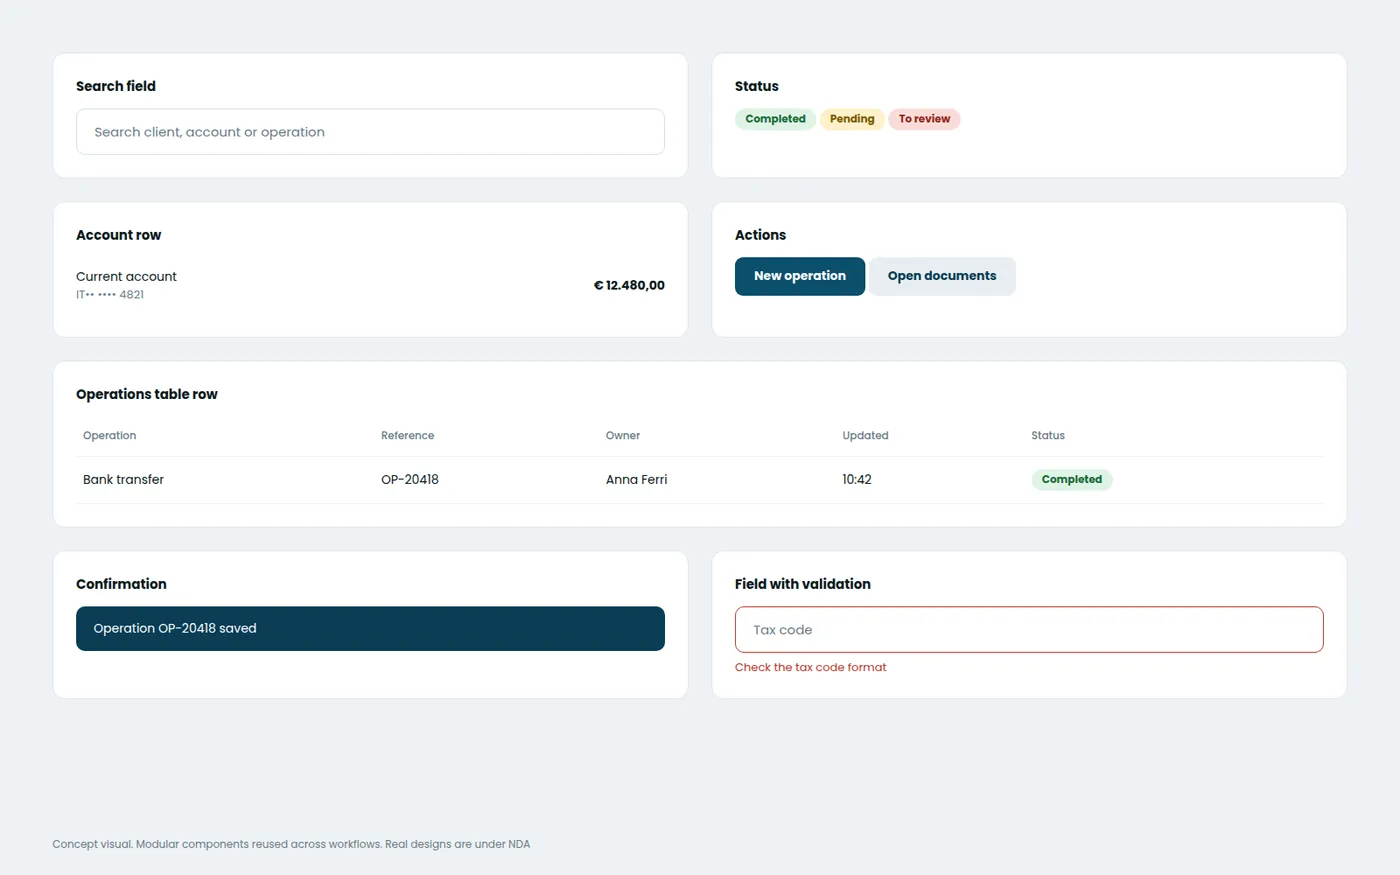Click the Concept visual footer note
Viewport: 1400px width, 875px height.
point(291,844)
